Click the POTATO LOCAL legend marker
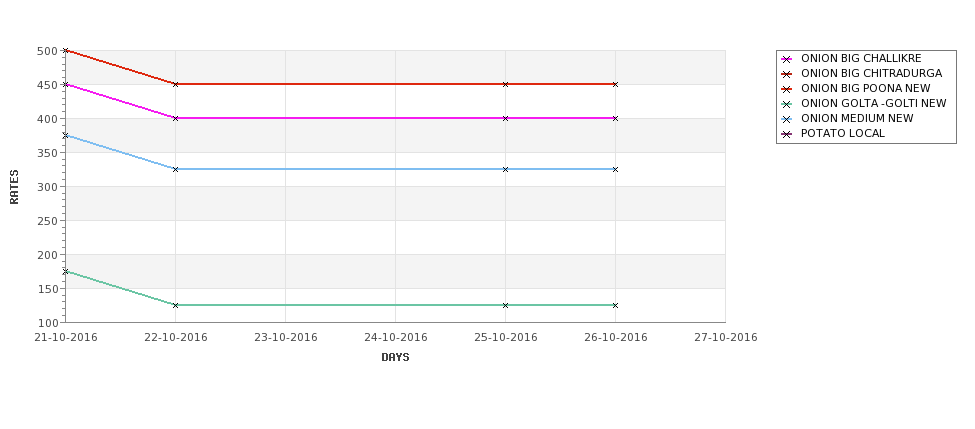Image resolution: width=975 pixels, height=429 pixels. pos(787,134)
